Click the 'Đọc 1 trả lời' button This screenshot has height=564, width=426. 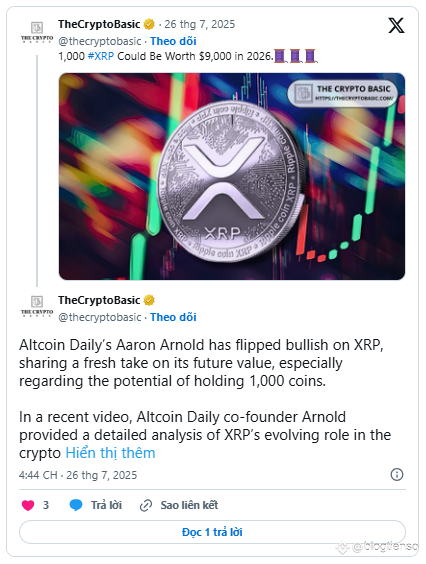pyautogui.click(x=212, y=532)
